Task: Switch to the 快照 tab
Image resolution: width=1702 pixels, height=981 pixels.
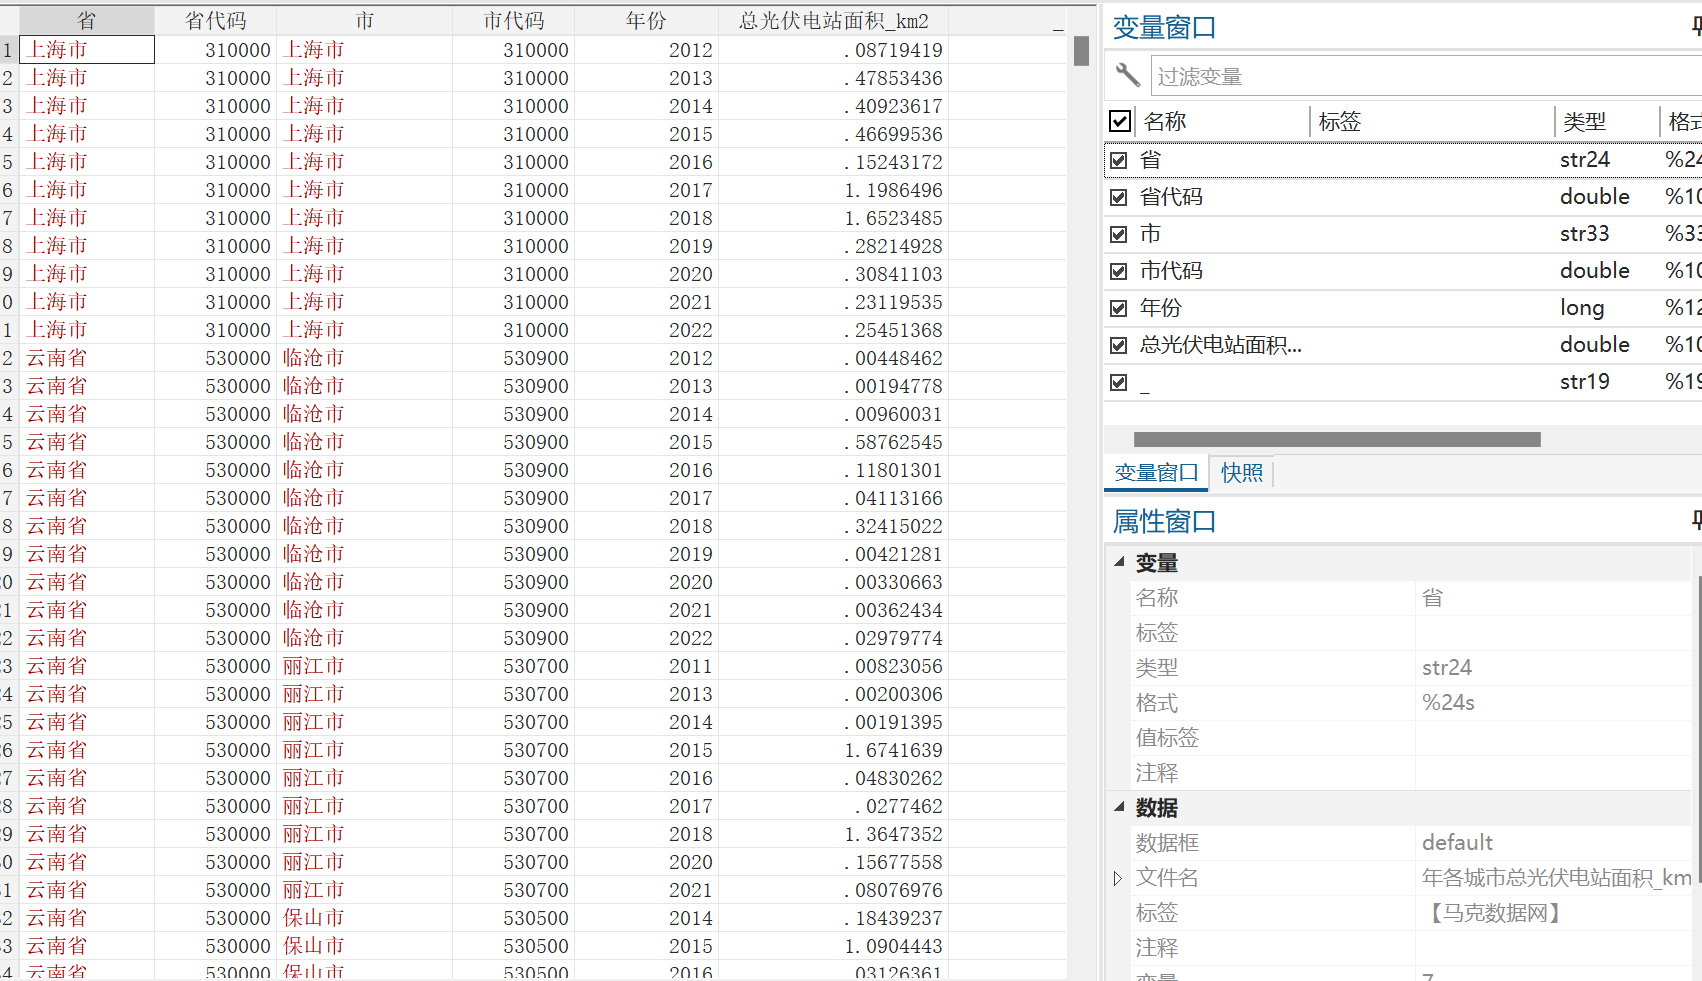Action: click(x=1242, y=473)
